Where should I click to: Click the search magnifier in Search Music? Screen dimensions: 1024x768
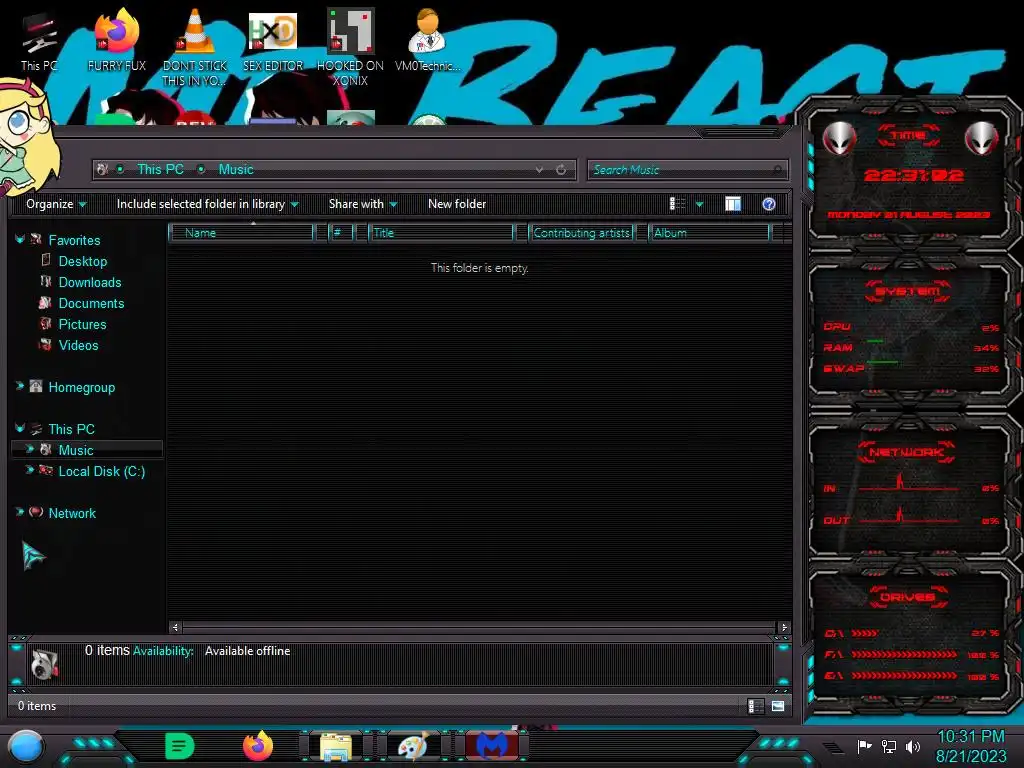(777, 170)
